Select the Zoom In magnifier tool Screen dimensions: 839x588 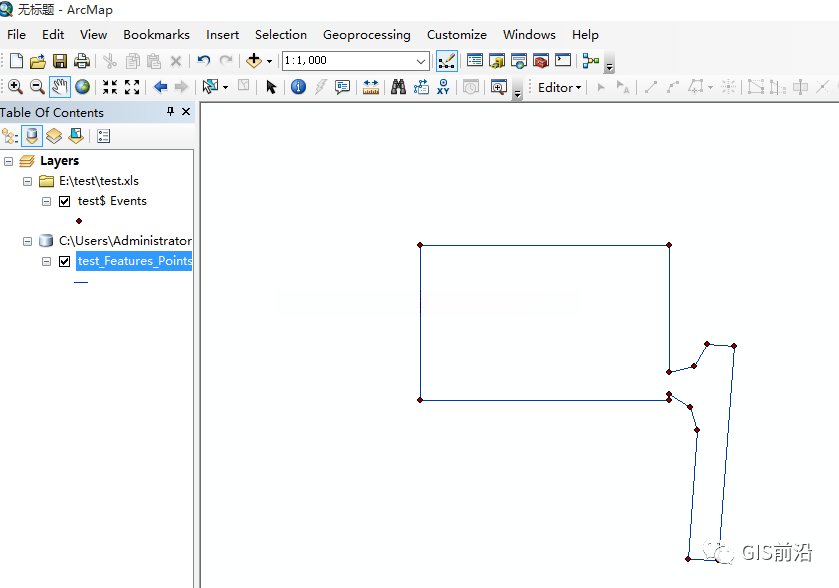coord(15,87)
